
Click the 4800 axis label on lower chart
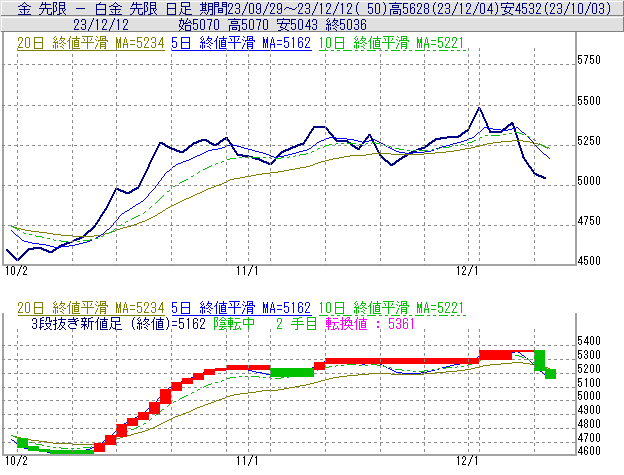(589, 424)
